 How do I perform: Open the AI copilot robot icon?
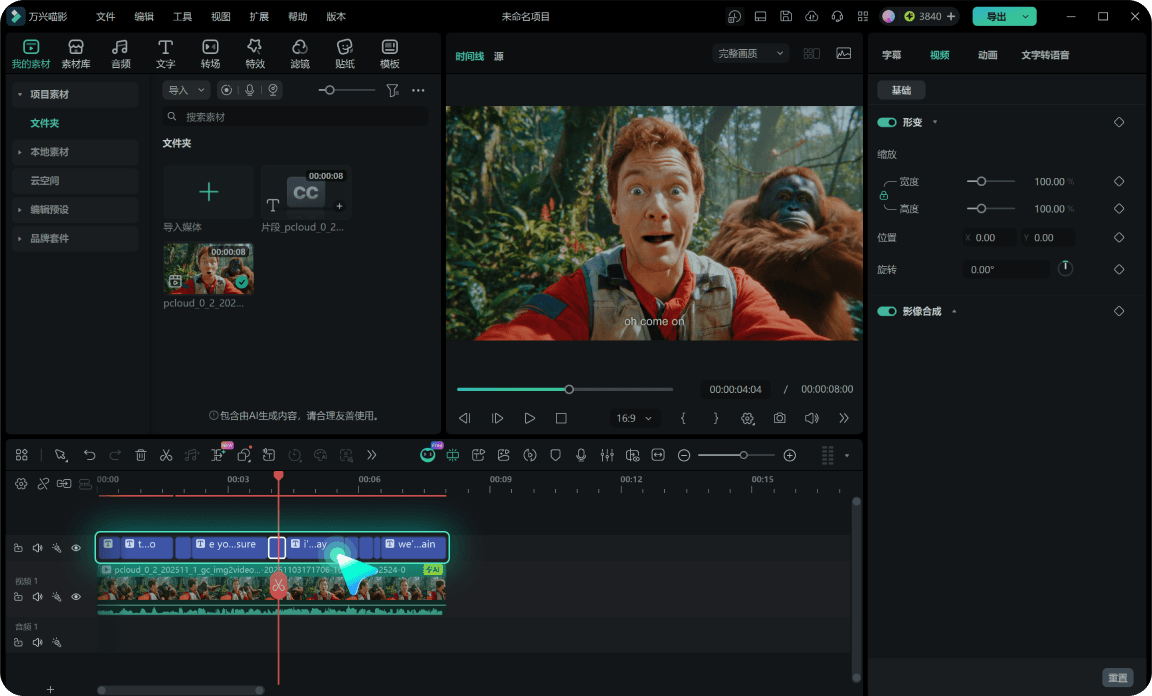click(428, 456)
